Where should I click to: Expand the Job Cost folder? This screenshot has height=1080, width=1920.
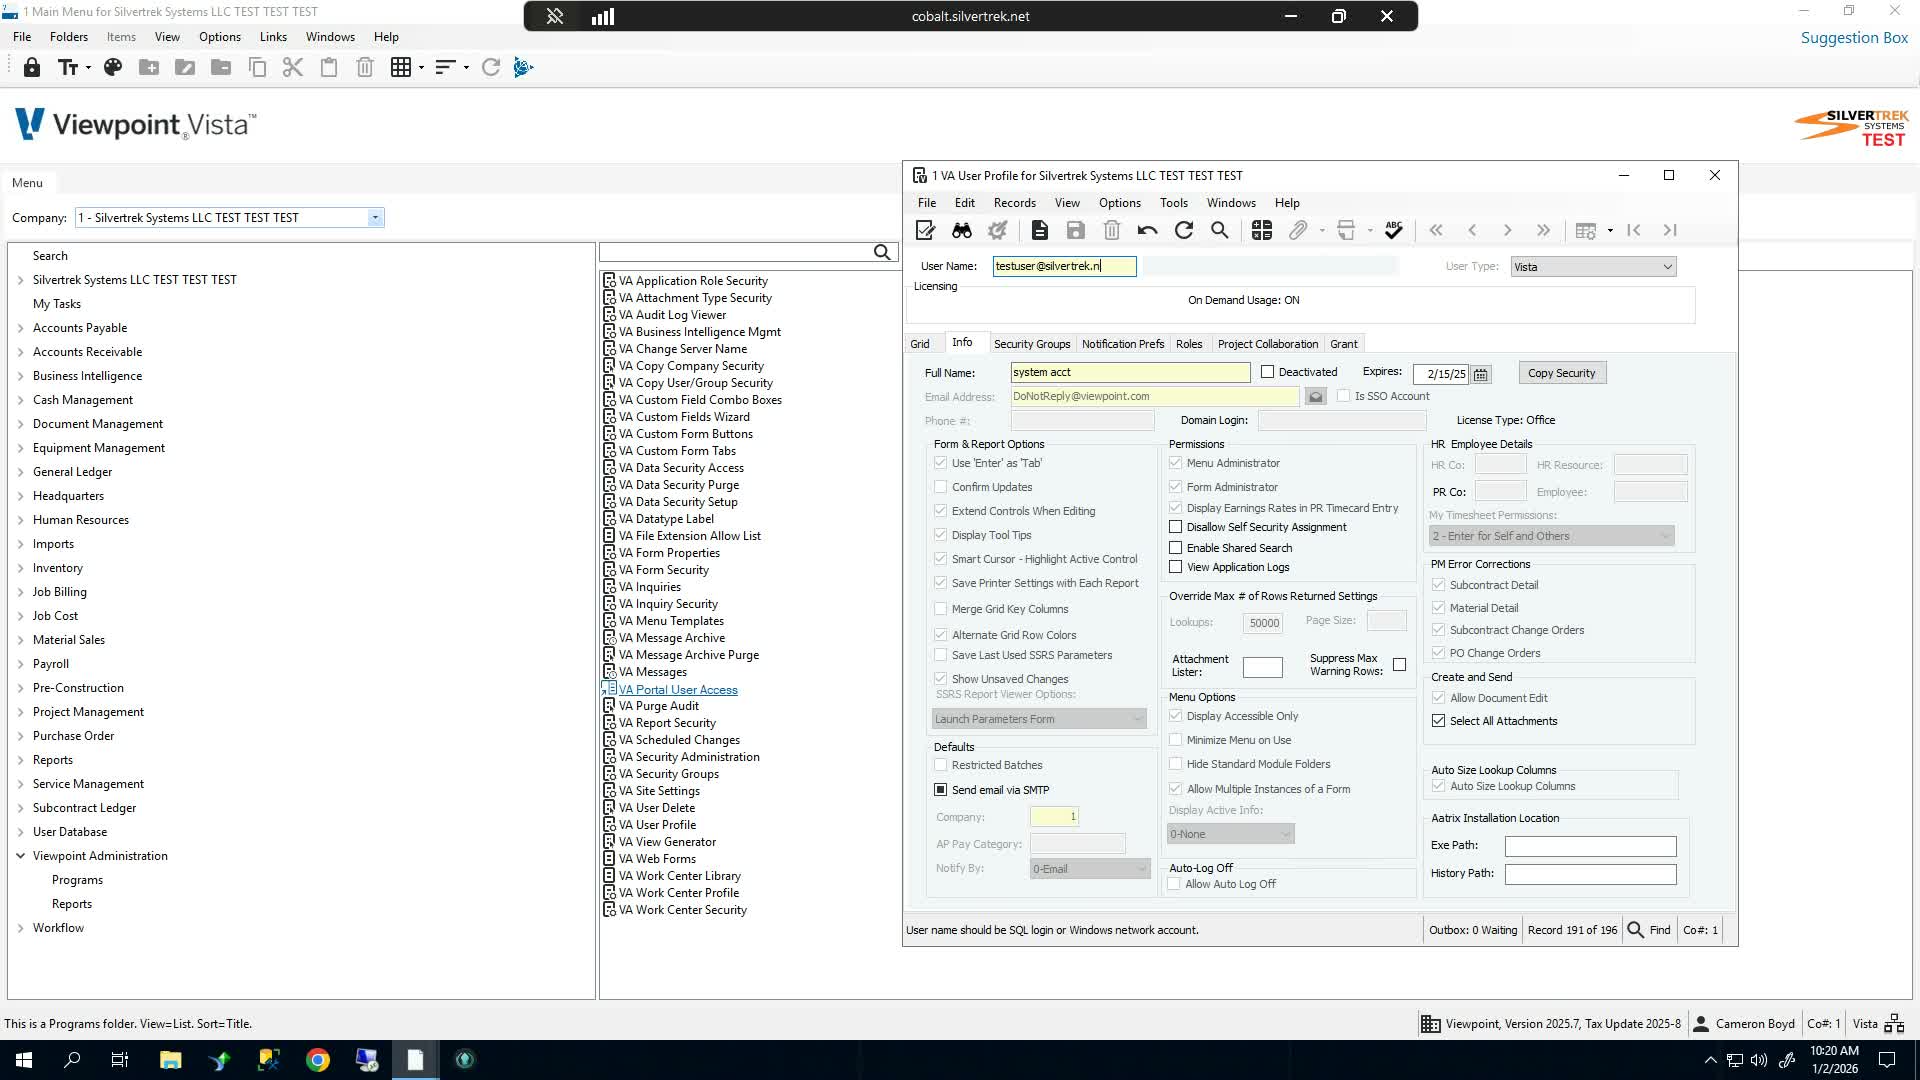(20, 616)
